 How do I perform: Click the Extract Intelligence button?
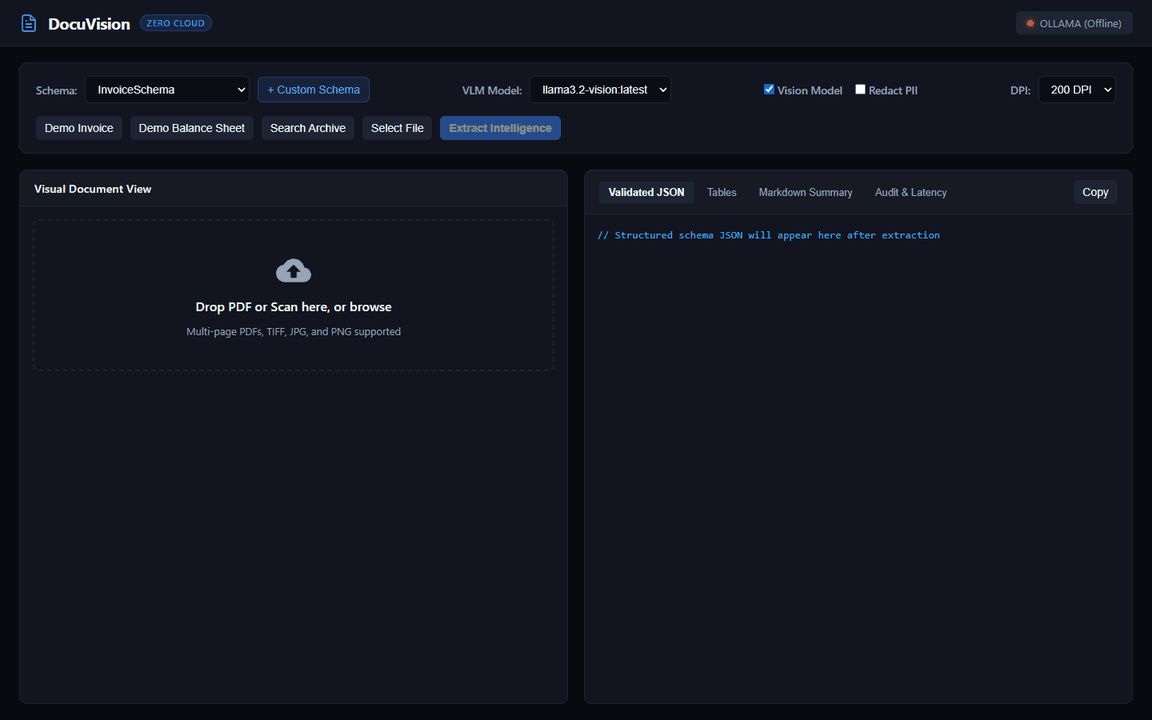pyautogui.click(x=500, y=128)
